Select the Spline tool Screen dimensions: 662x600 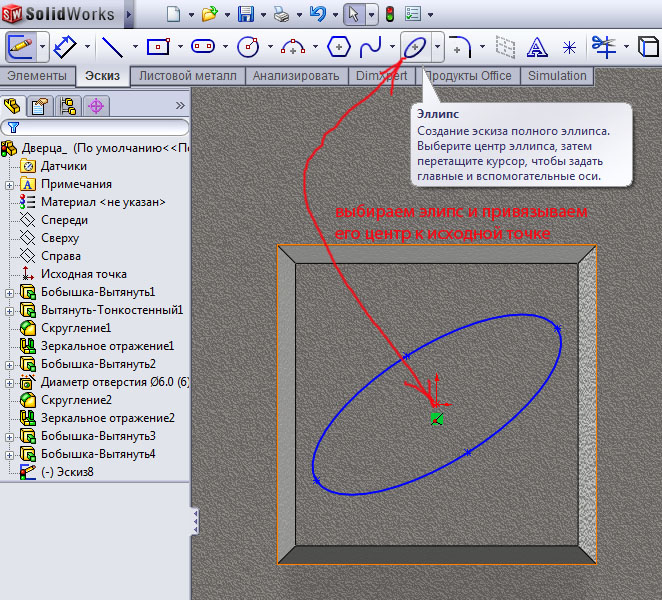pos(371,46)
